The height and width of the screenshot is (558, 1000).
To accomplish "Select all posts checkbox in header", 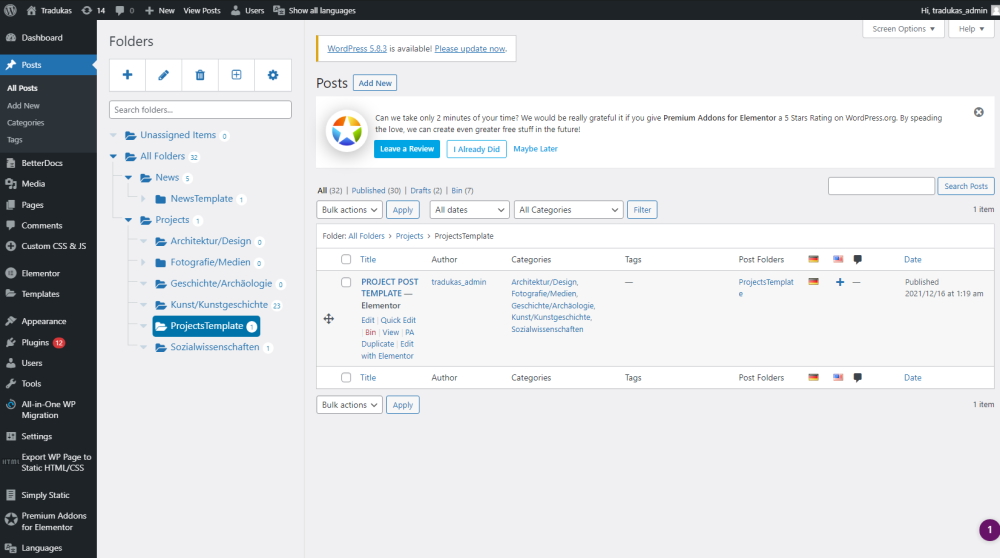I will pos(346,260).
